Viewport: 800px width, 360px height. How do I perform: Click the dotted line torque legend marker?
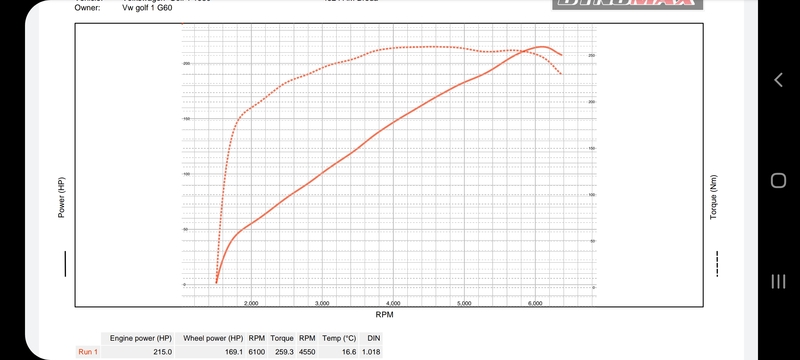[x=717, y=264]
